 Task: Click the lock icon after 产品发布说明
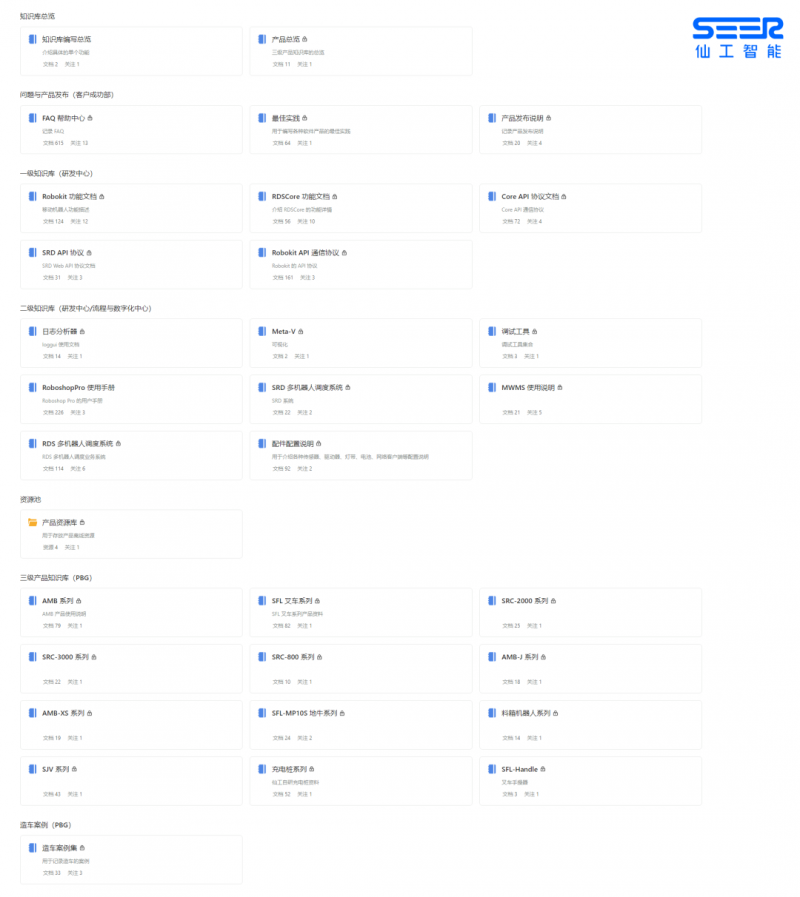pyautogui.click(x=548, y=118)
